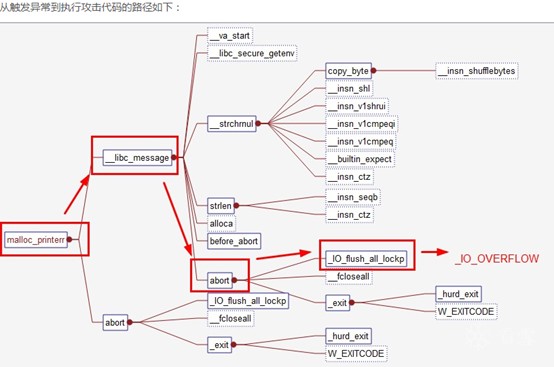Toggle the strlen connector dot

pyautogui.click(x=236, y=205)
